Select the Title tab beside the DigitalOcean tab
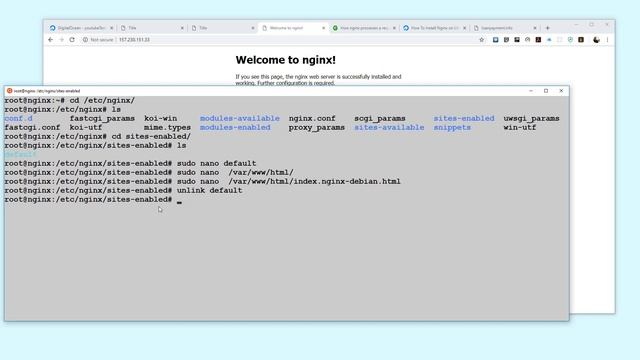Viewport: 640px width, 360px height. (x=152, y=28)
